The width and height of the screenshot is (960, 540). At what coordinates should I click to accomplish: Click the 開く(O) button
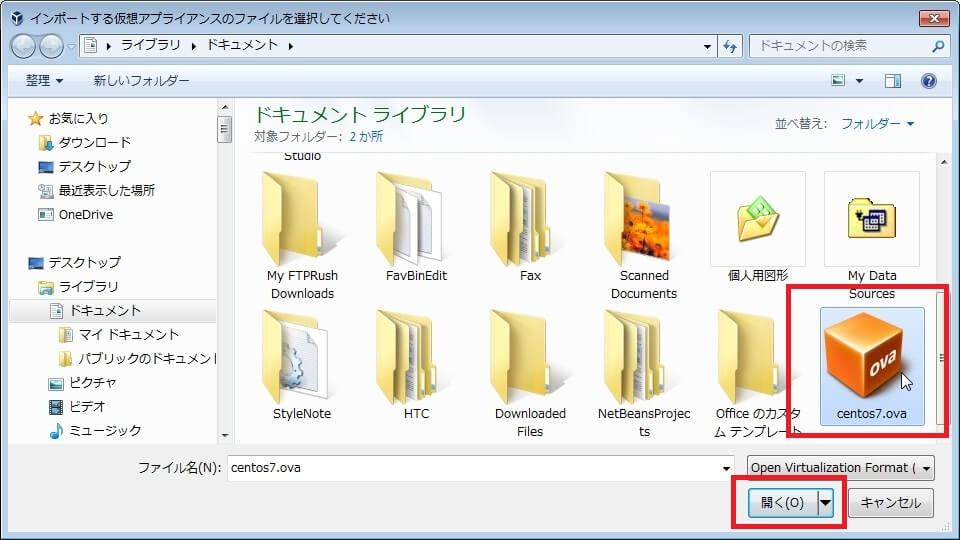(782, 503)
